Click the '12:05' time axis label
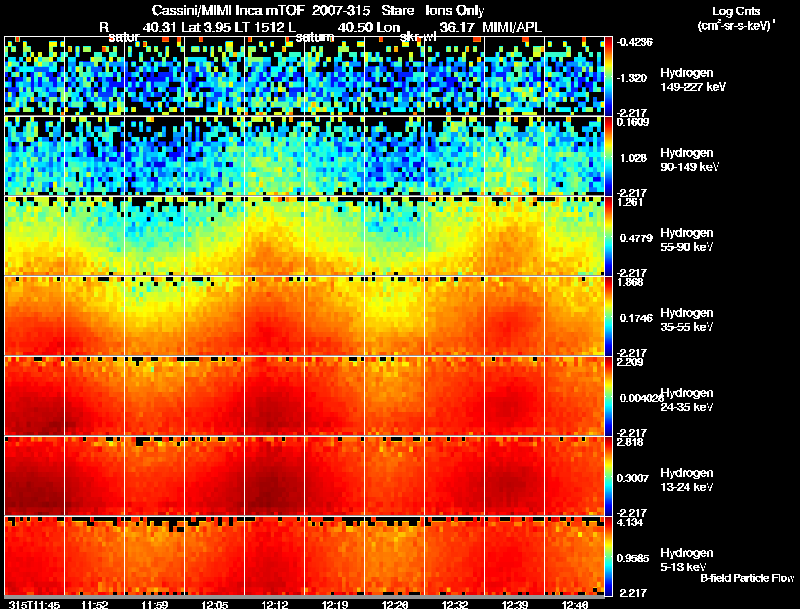800x609 pixels. [215, 605]
